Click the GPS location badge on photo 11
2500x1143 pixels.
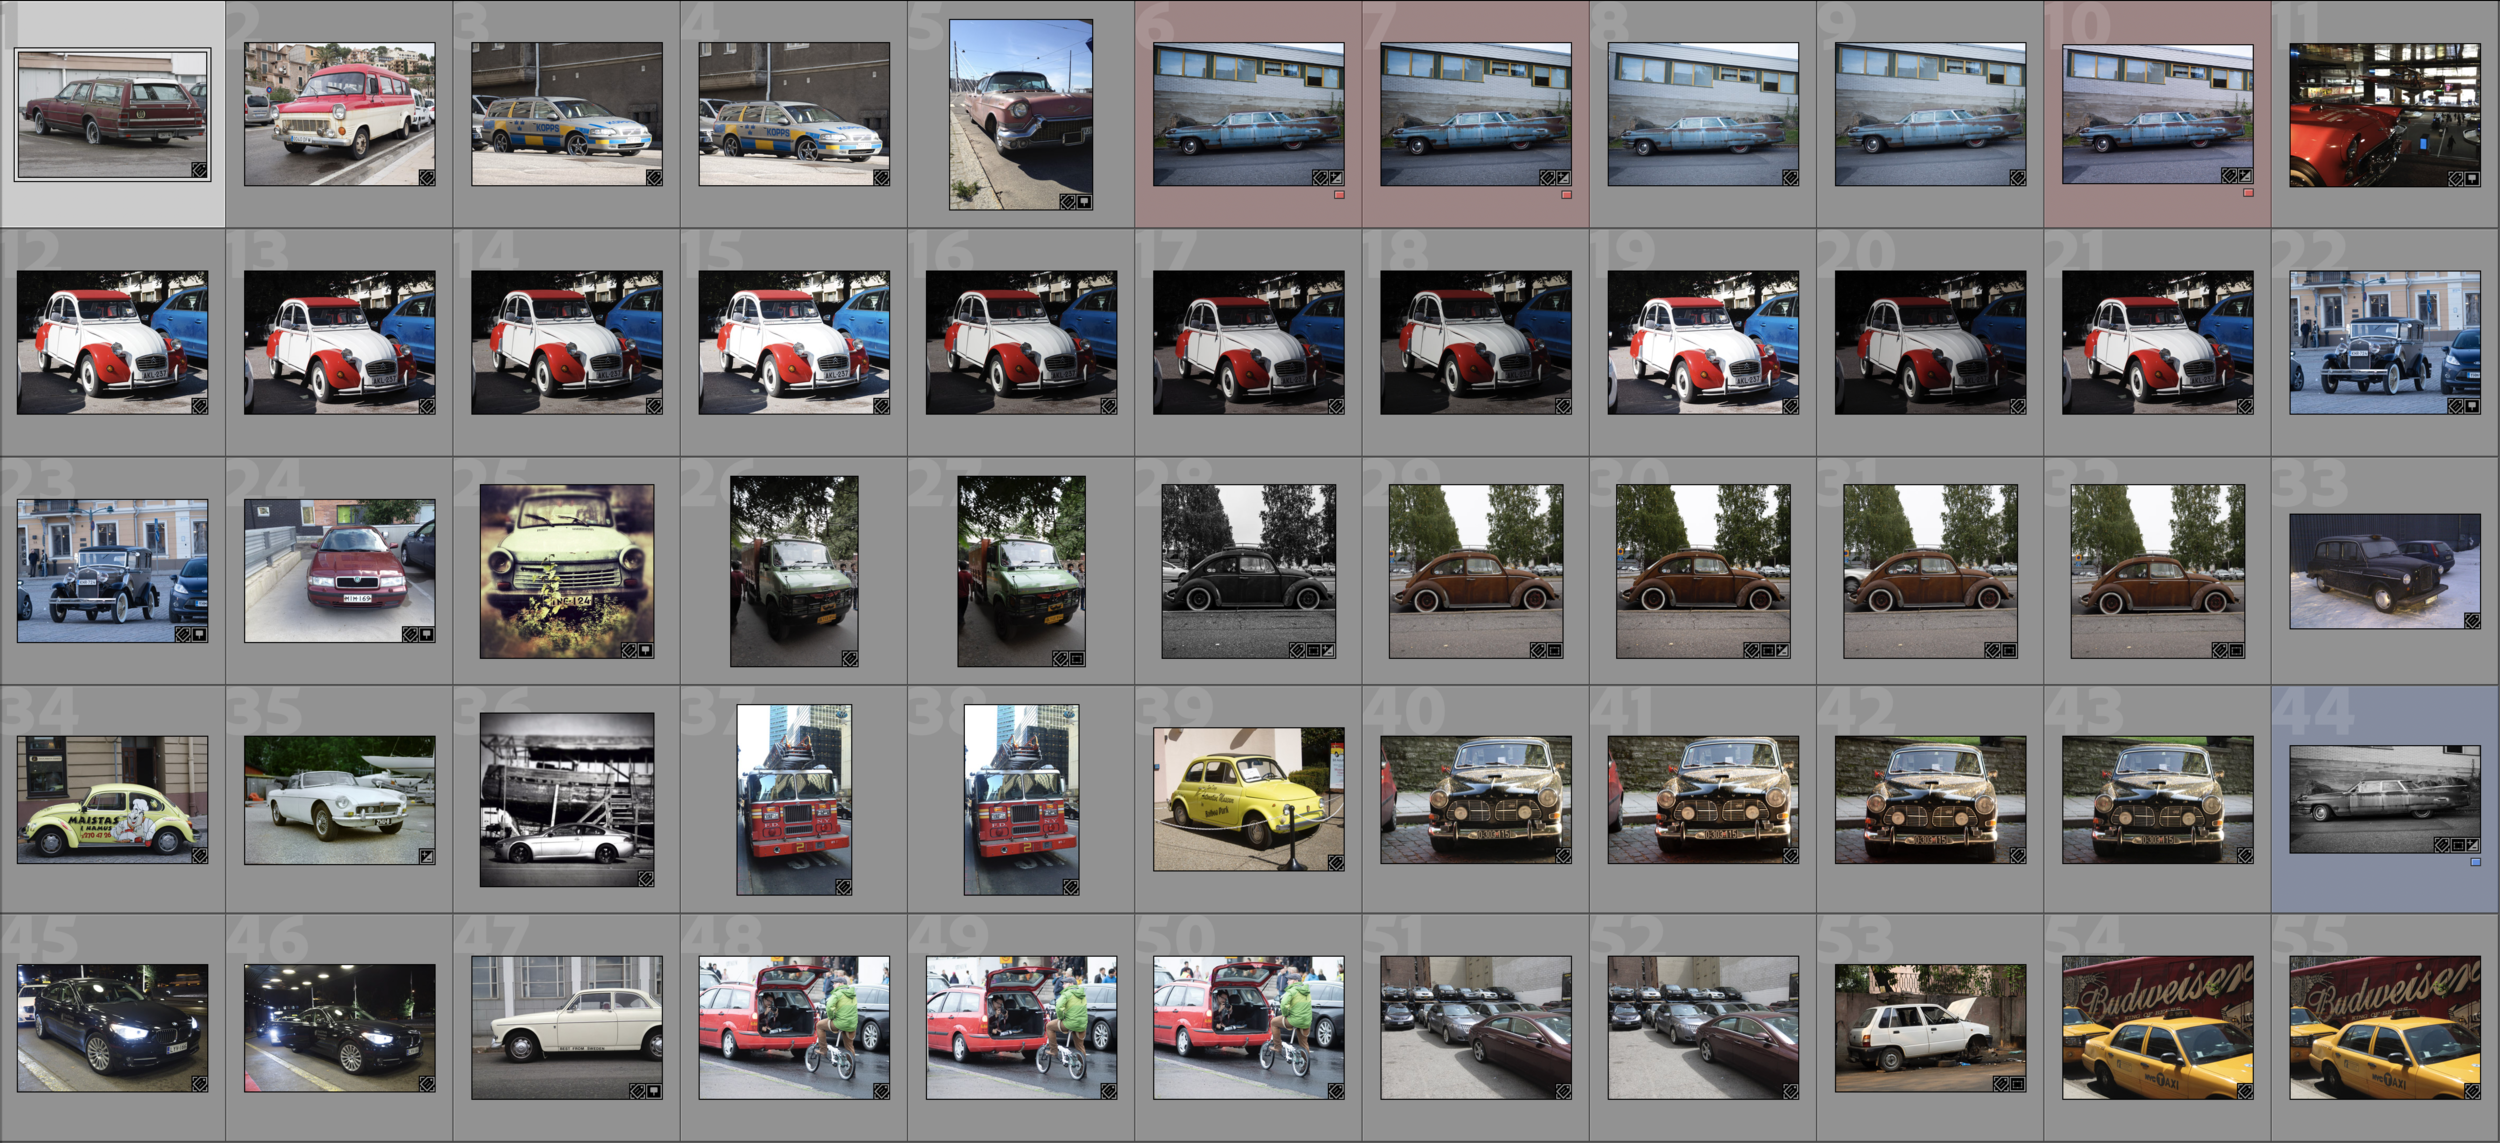tap(2473, 179)
